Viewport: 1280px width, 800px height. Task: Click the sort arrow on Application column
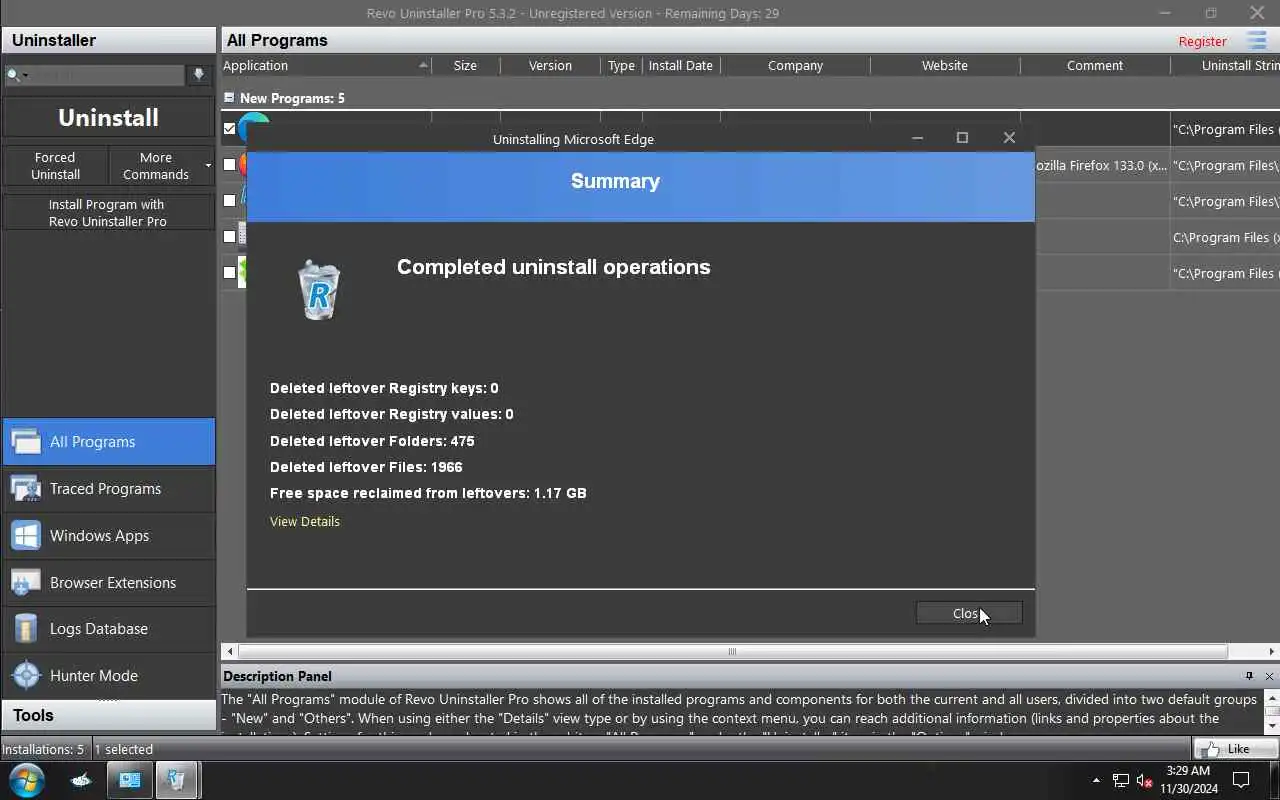tap(423, 65)
